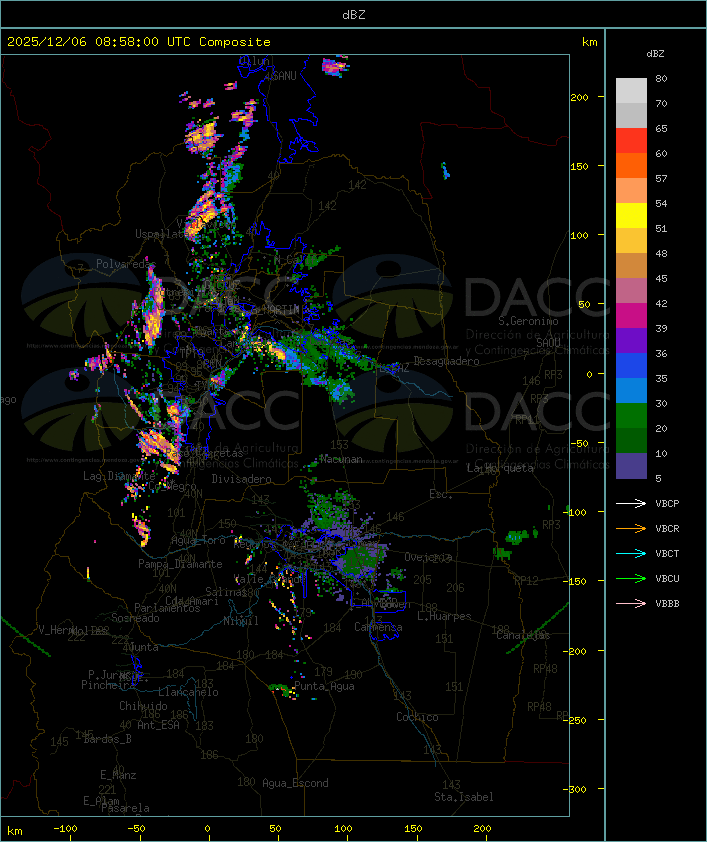707x842 pixels.
Task: Pick the tan 45-48 dBZ swatch
Action: click(x=631, y=266)
